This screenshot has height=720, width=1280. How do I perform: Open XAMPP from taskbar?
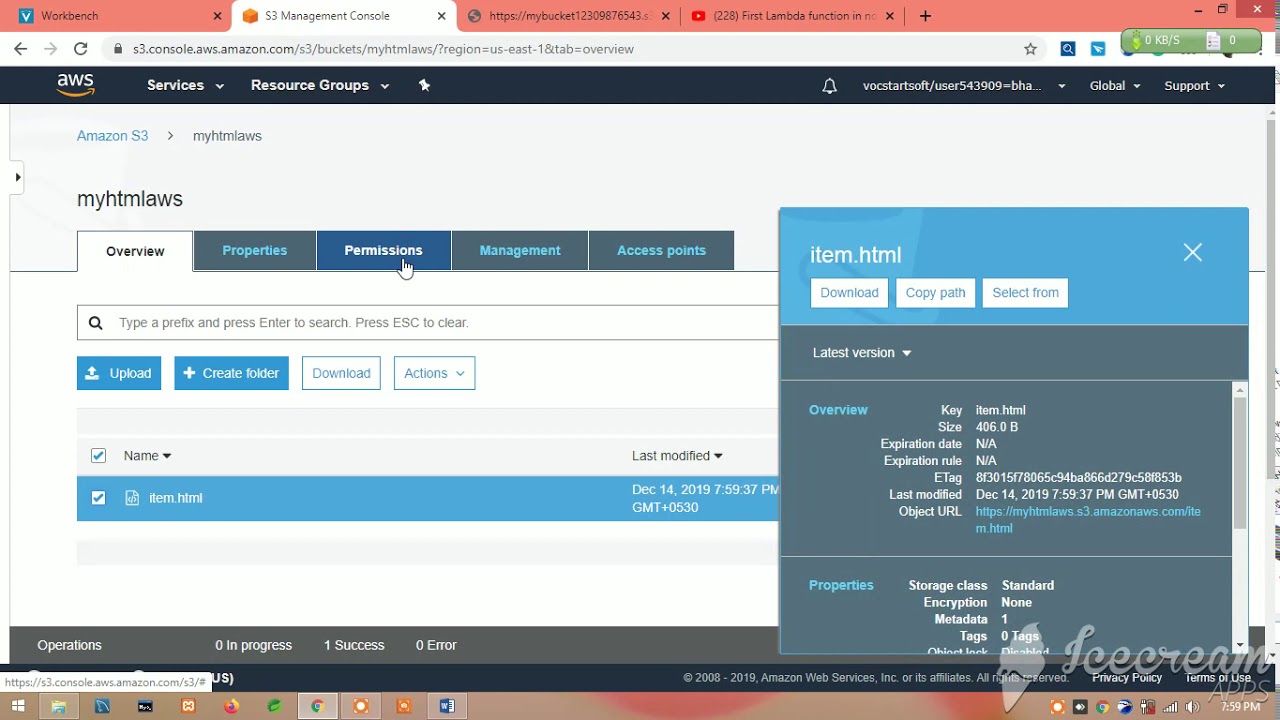188,706
